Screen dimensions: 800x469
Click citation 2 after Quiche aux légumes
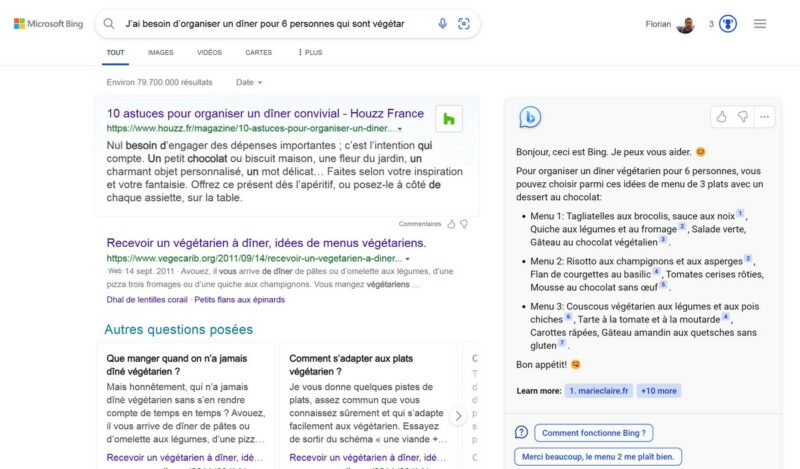click(682, 226)
